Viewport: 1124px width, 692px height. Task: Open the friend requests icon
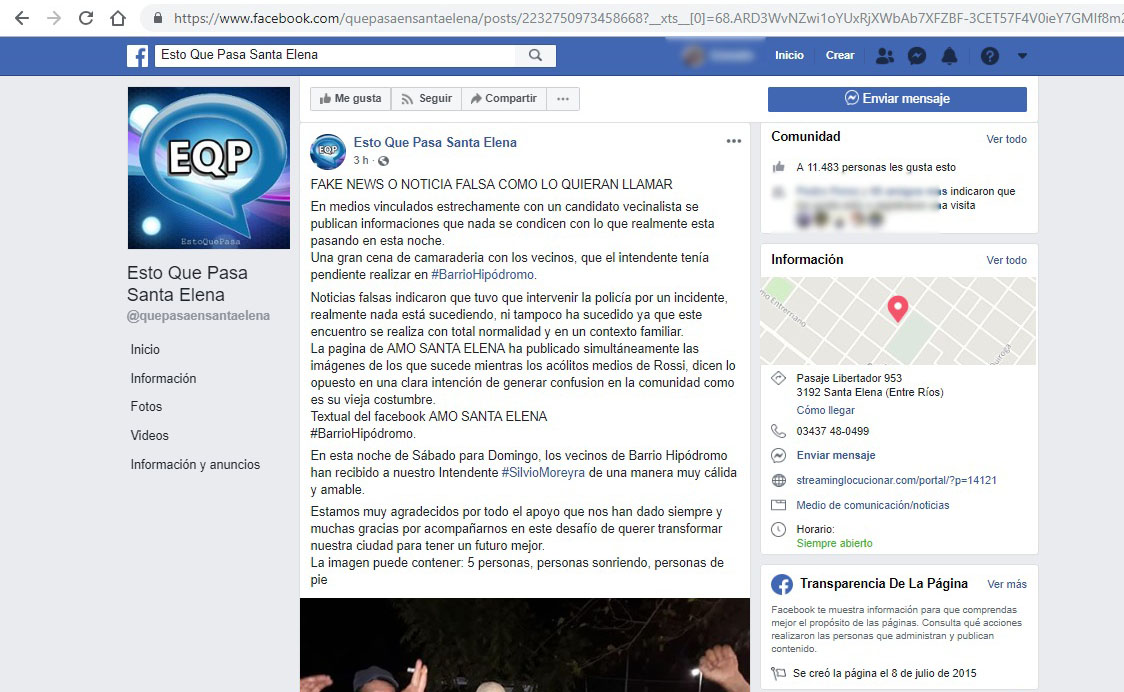[884, 56]
